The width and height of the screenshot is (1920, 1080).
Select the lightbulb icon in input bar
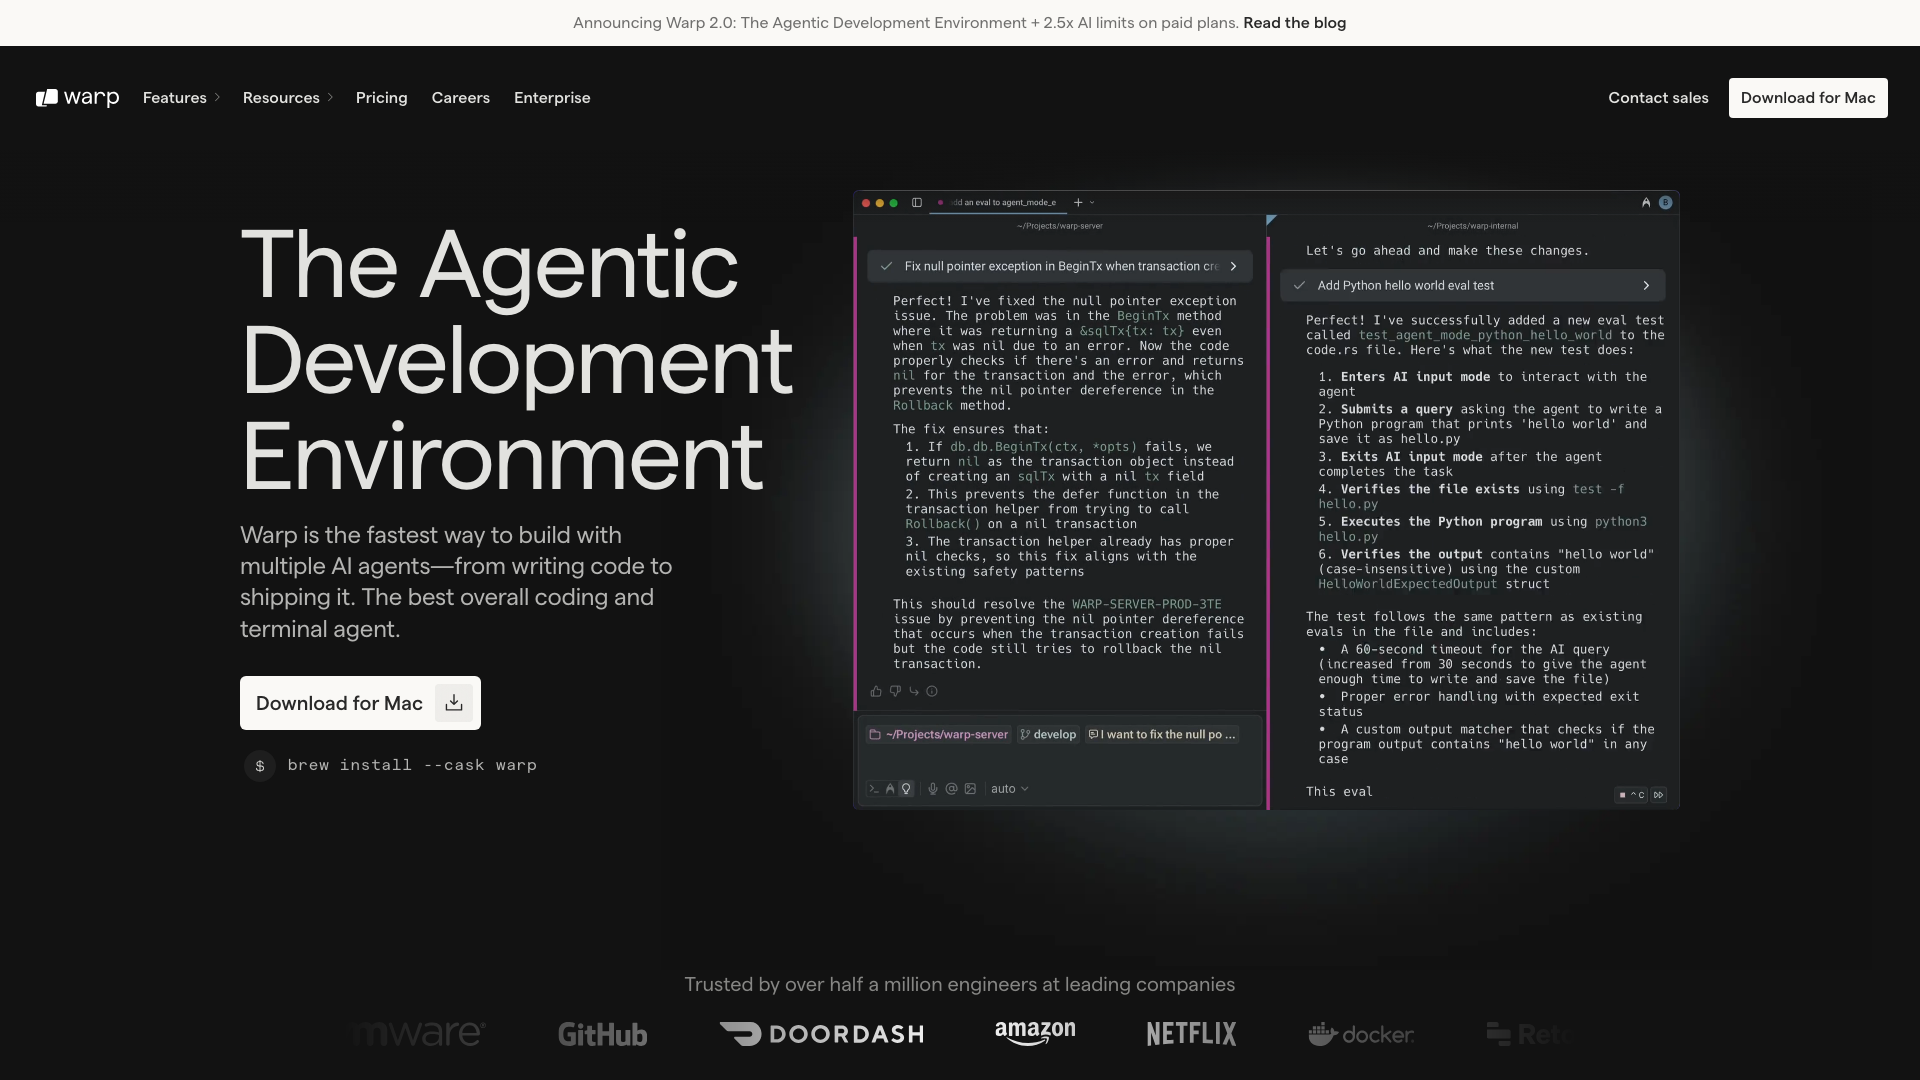pos(906,789)
